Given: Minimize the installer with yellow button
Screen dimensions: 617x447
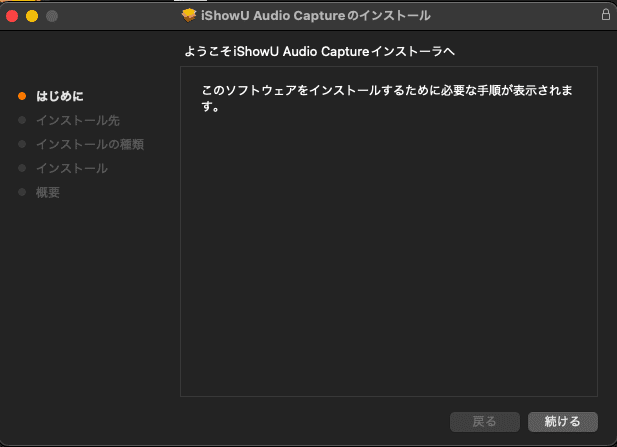Looking at the screenshot, I should click(x=32, y=16).
